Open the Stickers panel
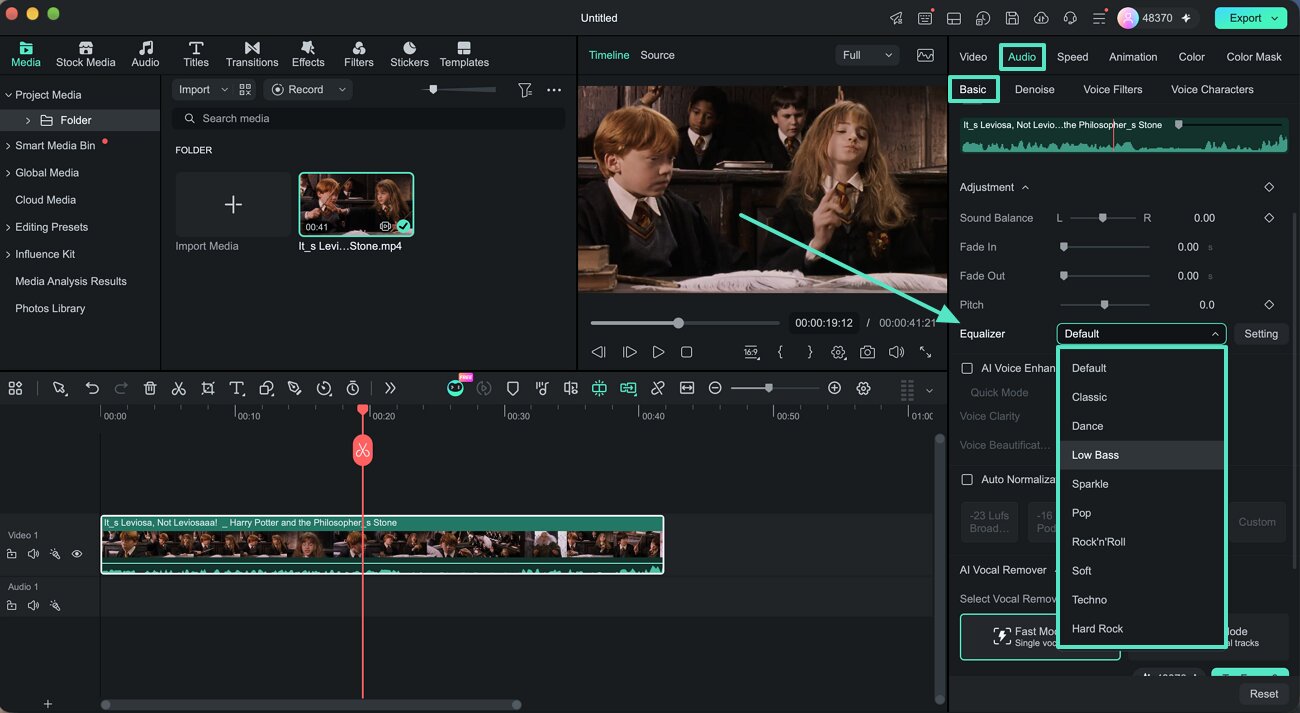 click(x=409, y=54)
